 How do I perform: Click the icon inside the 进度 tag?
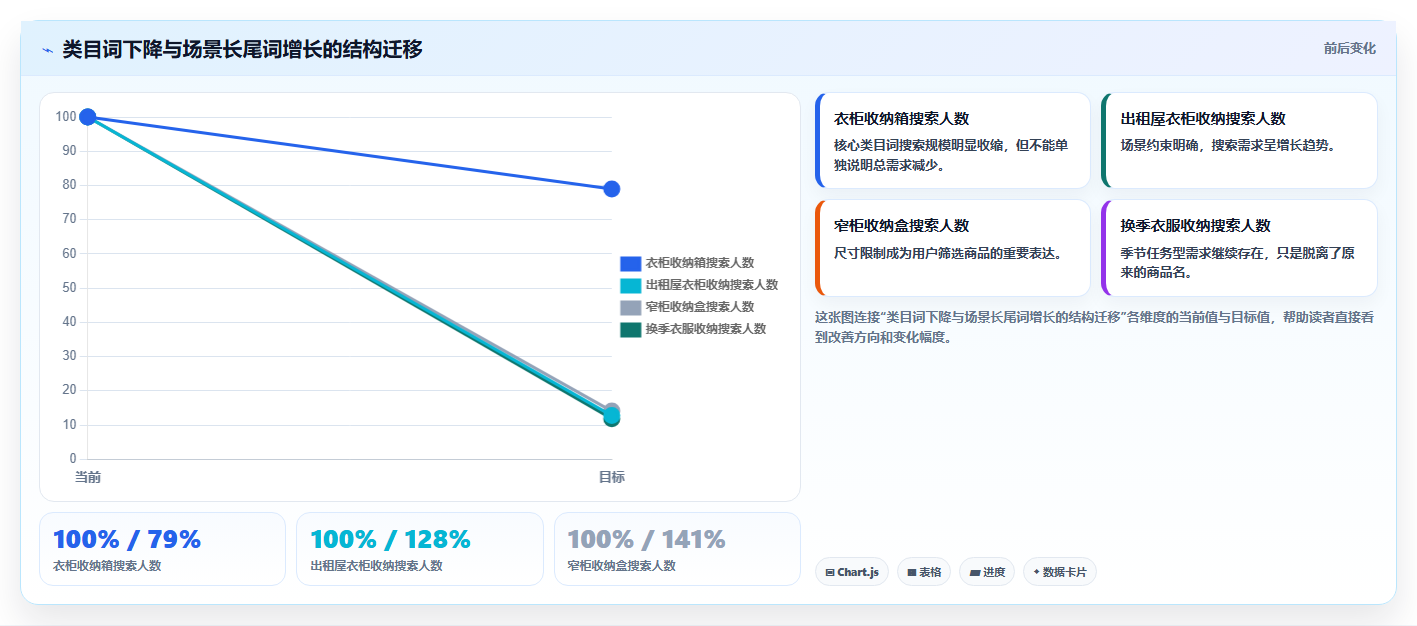[x=975, y=573]
